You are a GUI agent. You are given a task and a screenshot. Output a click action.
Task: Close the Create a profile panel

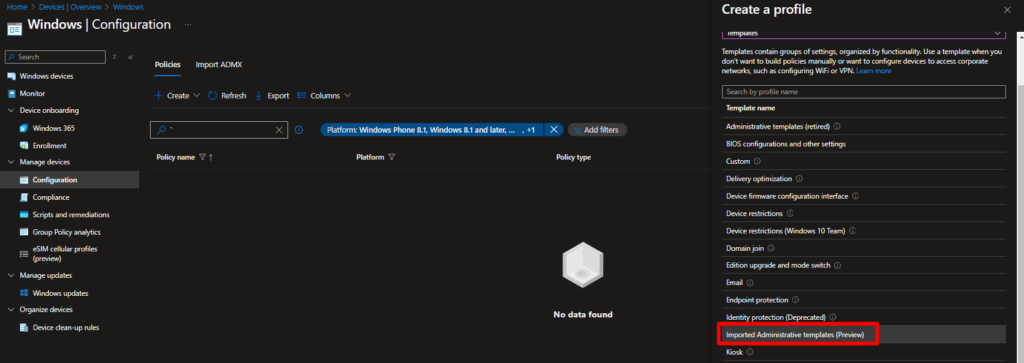pyautogui.click(x=1006, y=10)
